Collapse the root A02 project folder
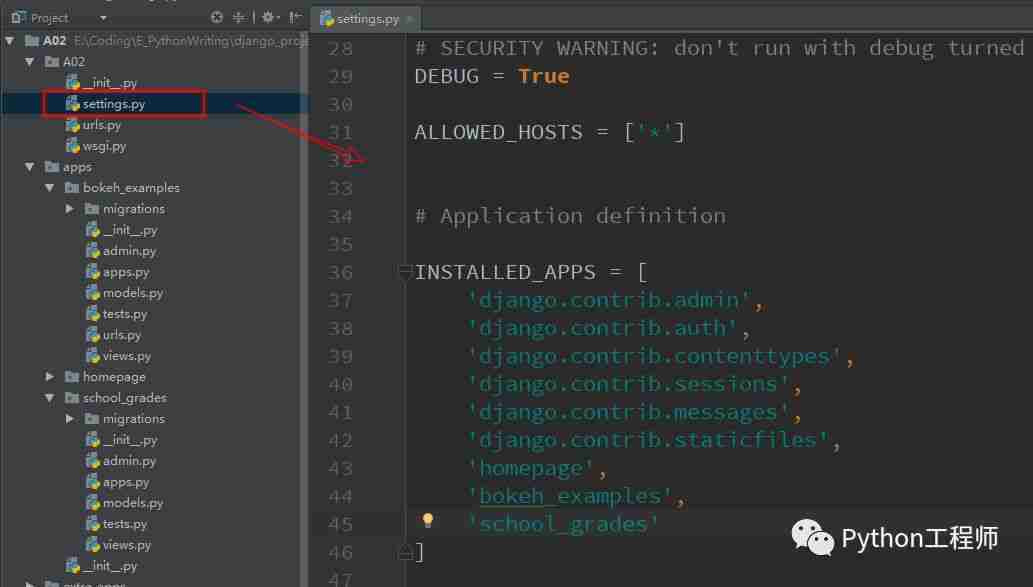The height and width of the screenshot is (587, 1033). pos(10,41)
